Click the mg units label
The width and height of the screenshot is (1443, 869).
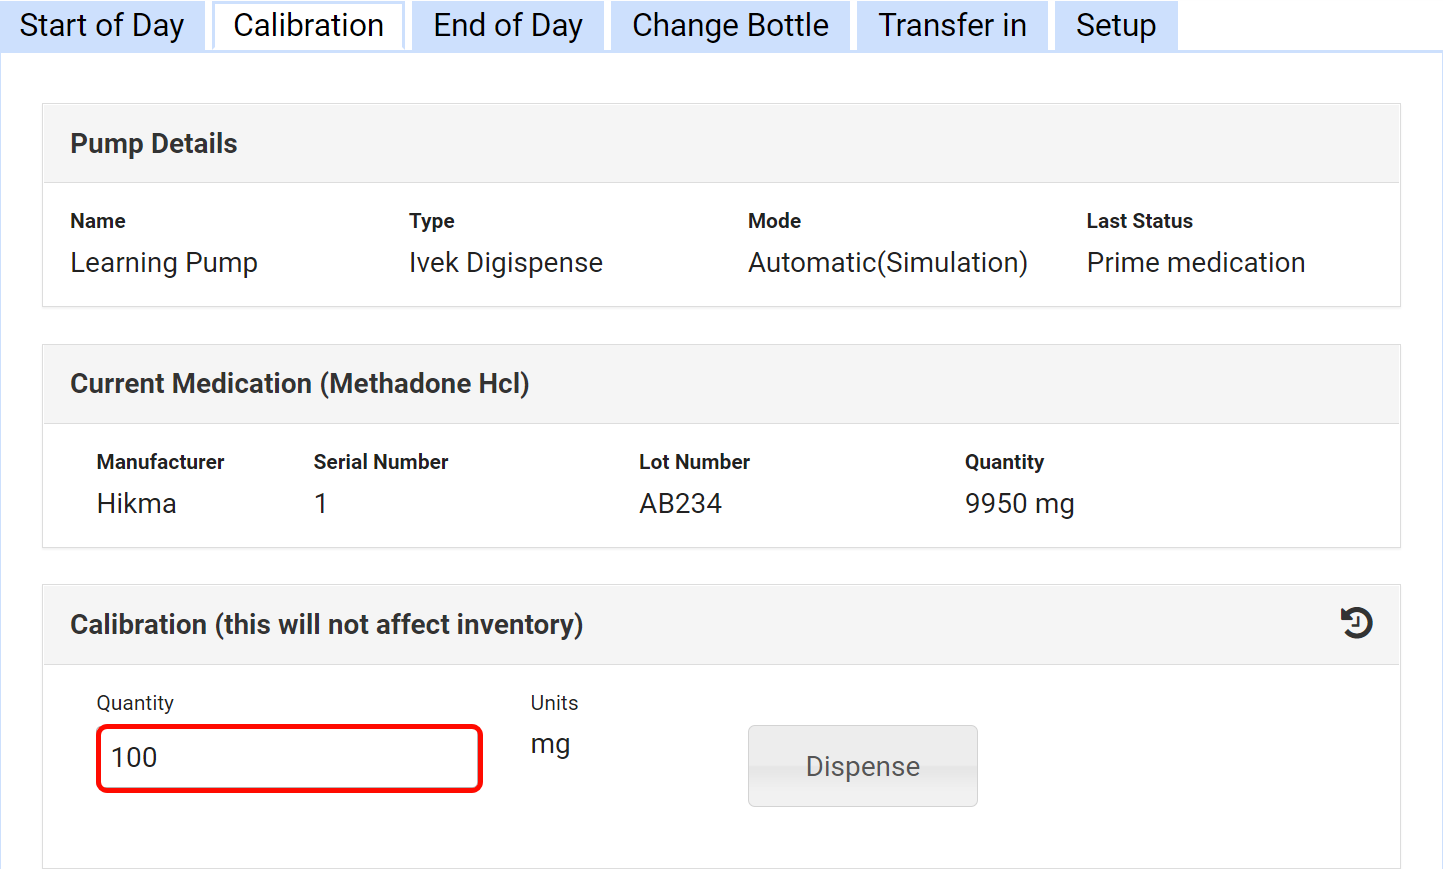(550, 745)
